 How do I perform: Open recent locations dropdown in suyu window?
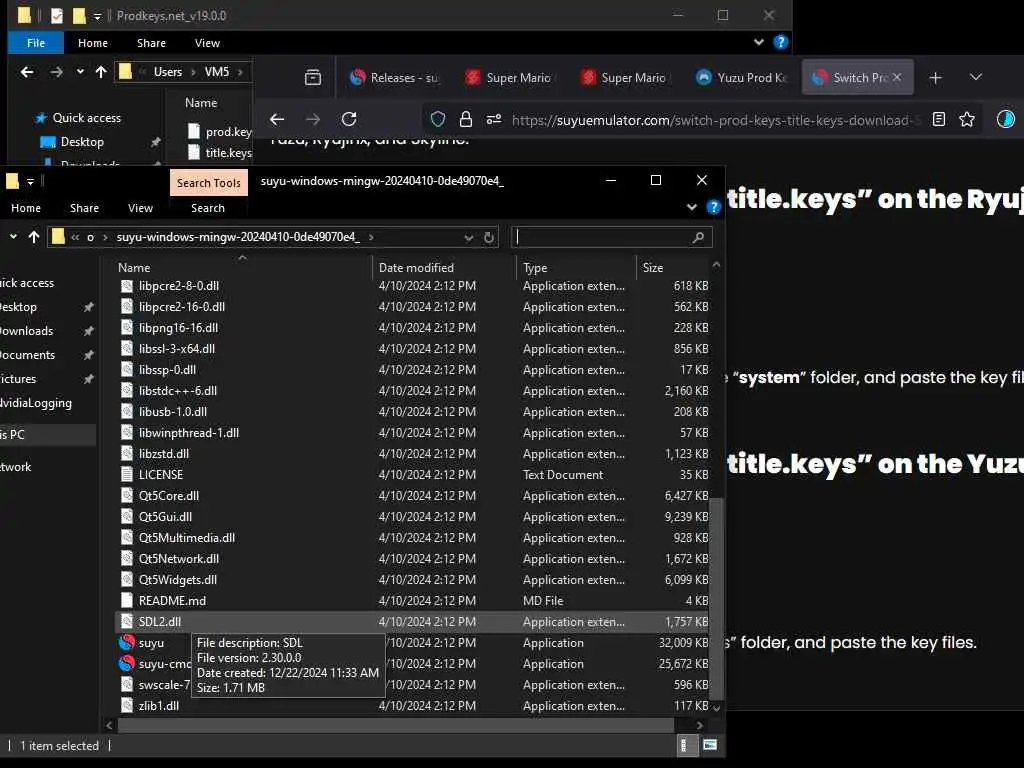click(x=13, y=237)
